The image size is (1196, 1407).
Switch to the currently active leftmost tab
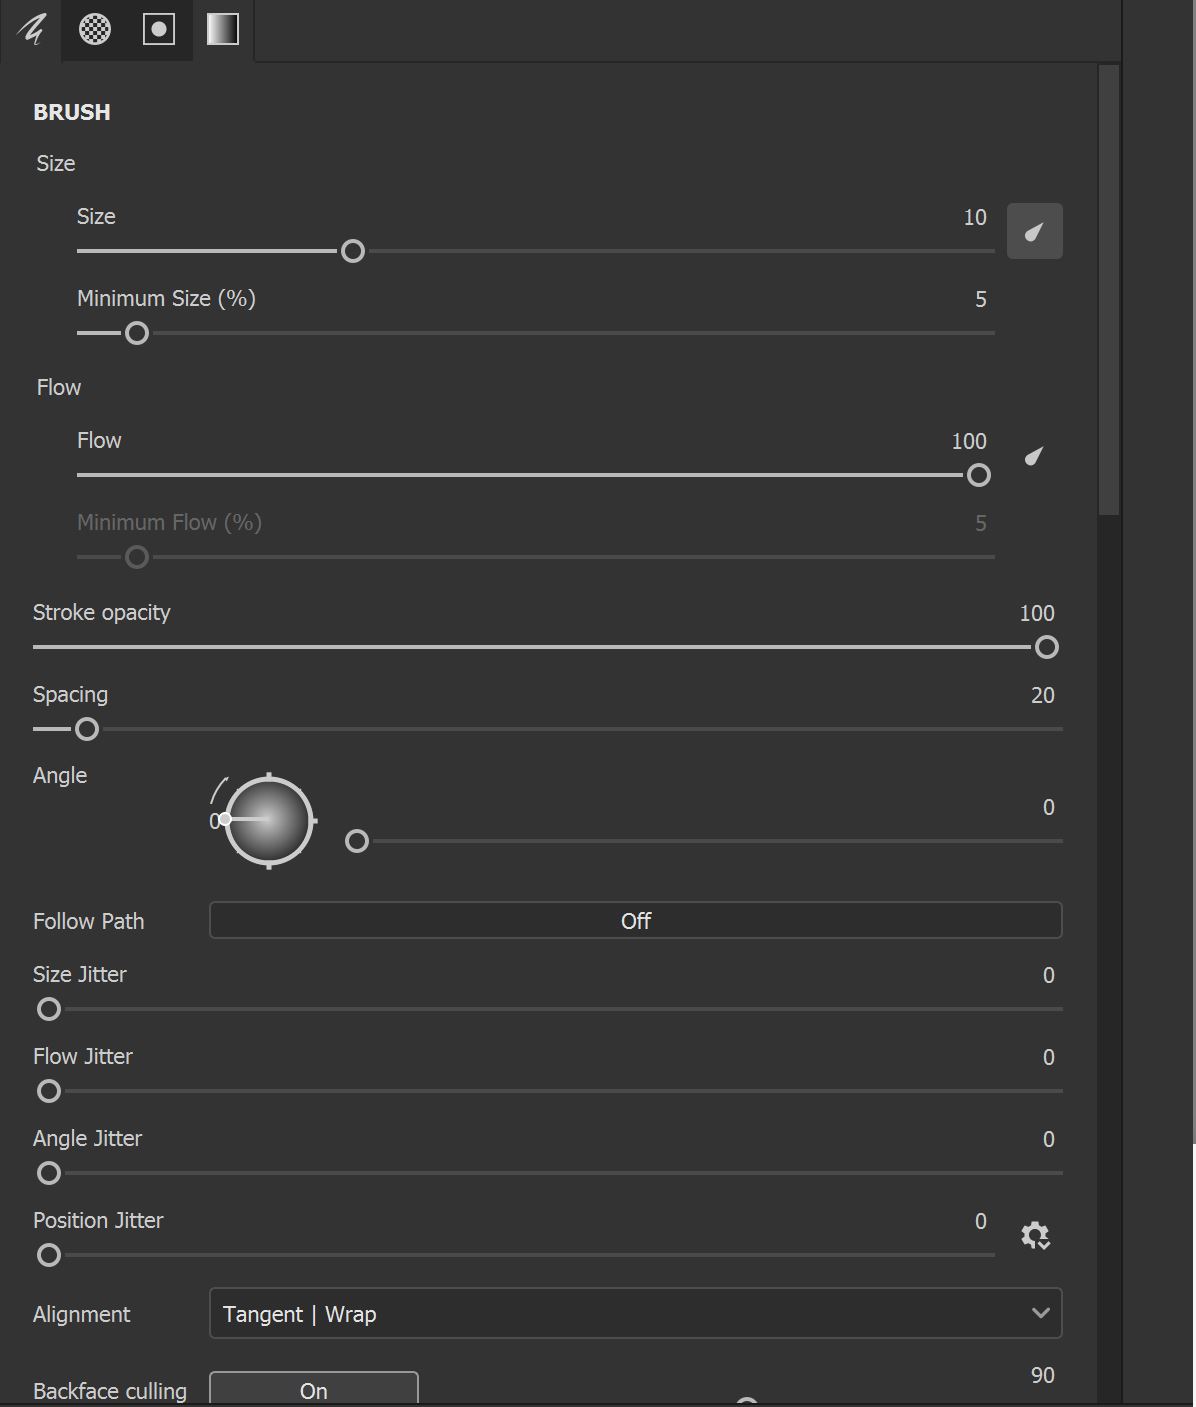point(30,30)
